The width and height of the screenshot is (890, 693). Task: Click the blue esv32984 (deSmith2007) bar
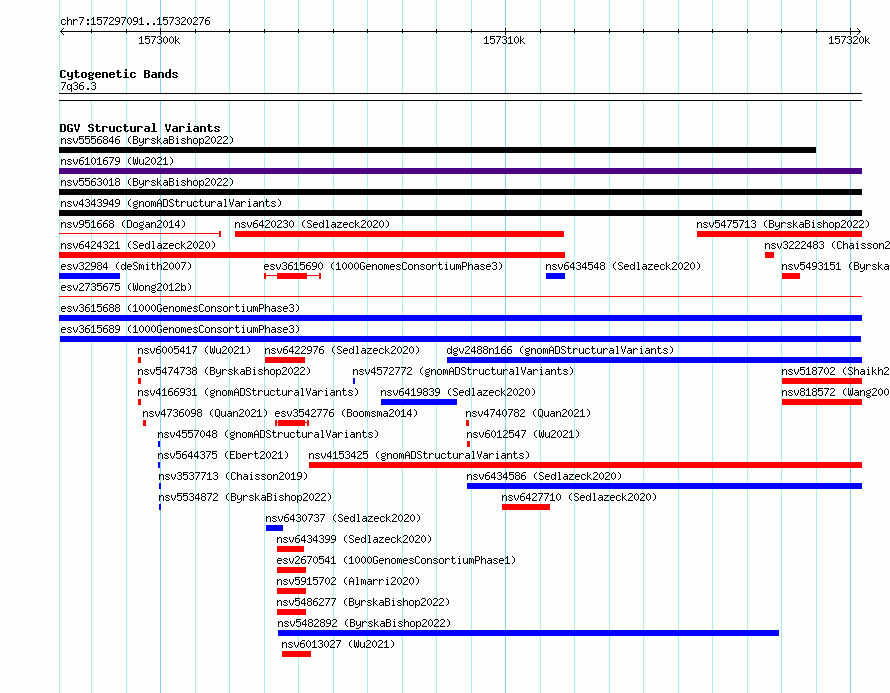click(89, 276)
